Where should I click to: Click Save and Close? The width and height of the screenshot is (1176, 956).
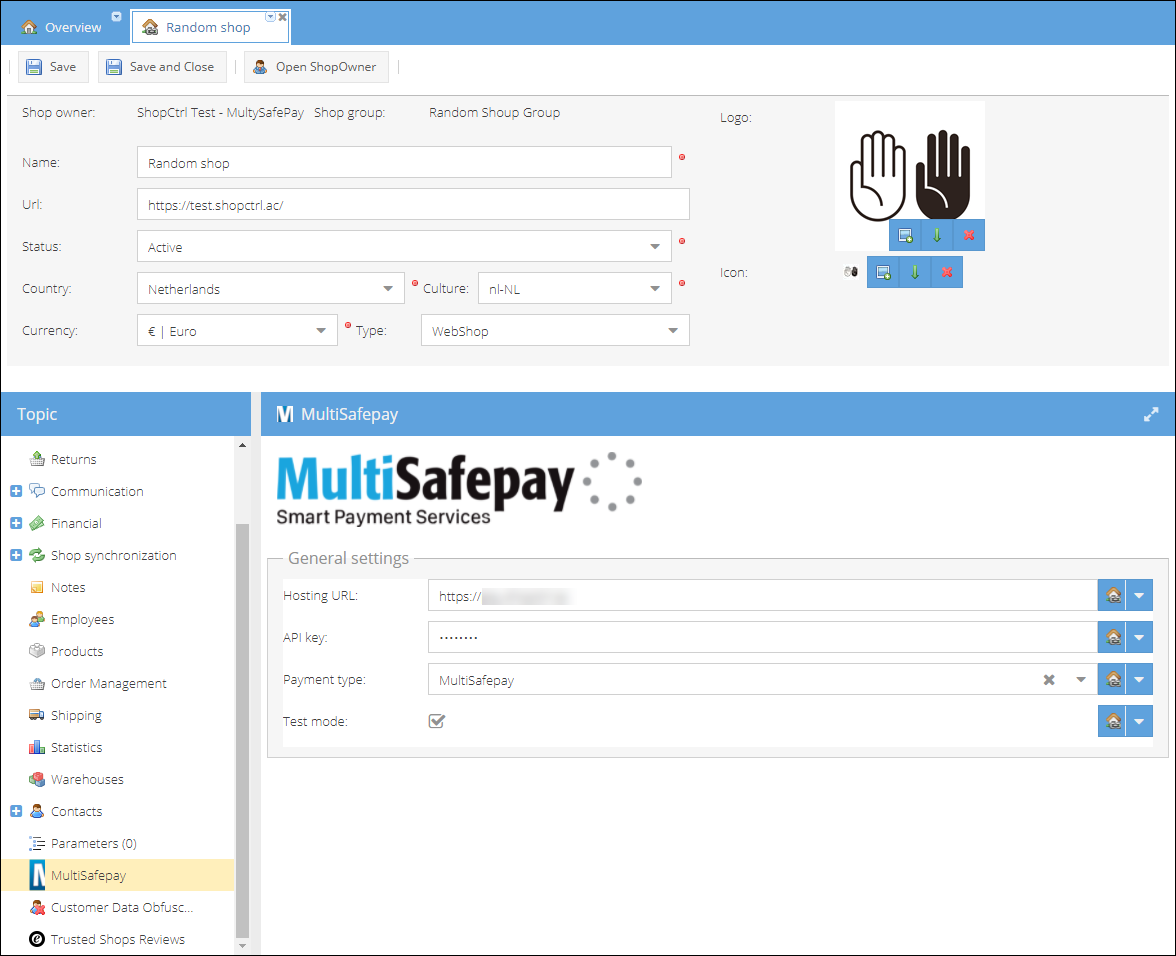pyautogui.click(x=162, y=67)
